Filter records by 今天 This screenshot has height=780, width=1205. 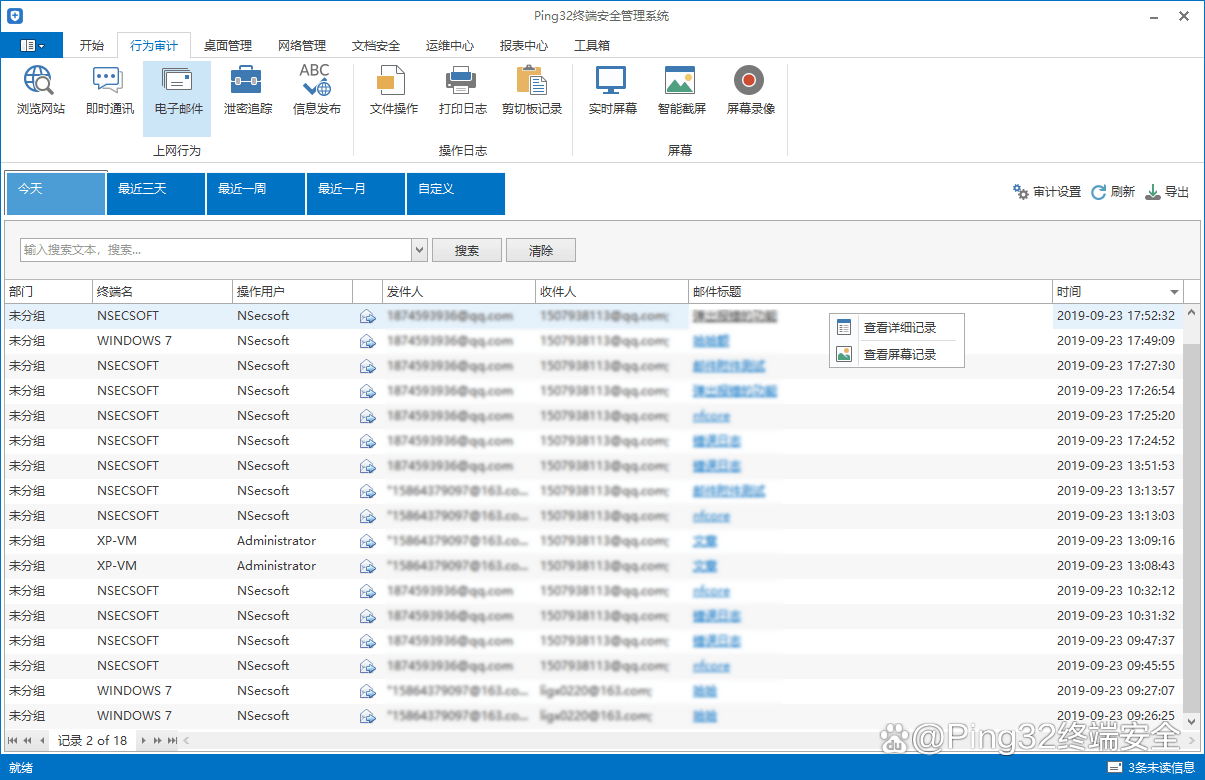[56, 193]
